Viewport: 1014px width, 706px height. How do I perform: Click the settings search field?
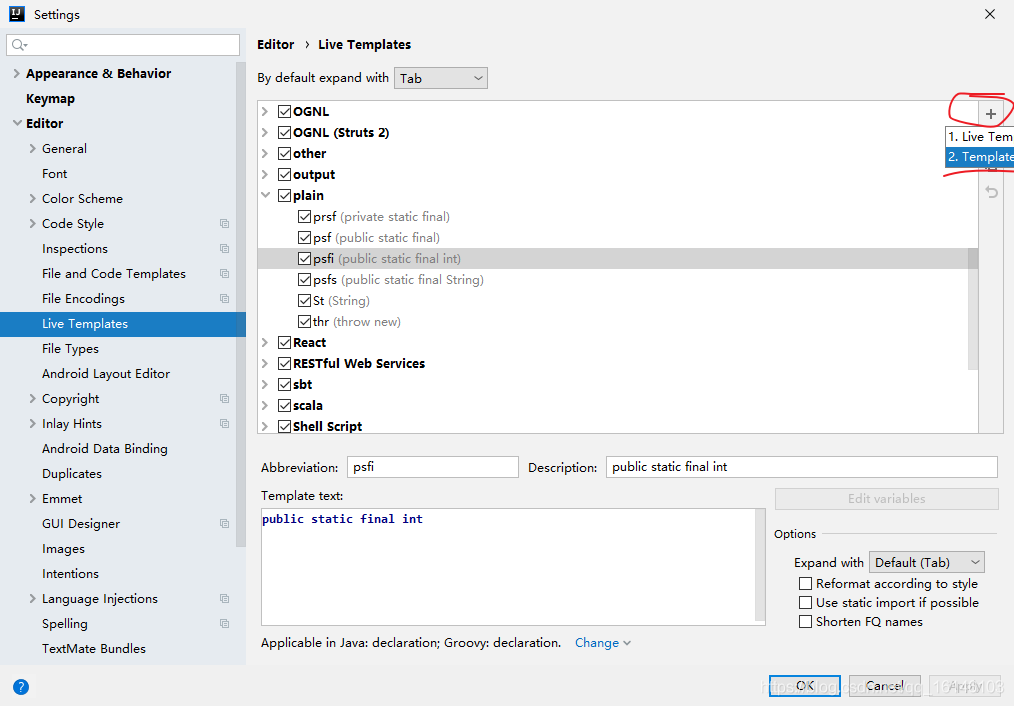coord(123,45)
